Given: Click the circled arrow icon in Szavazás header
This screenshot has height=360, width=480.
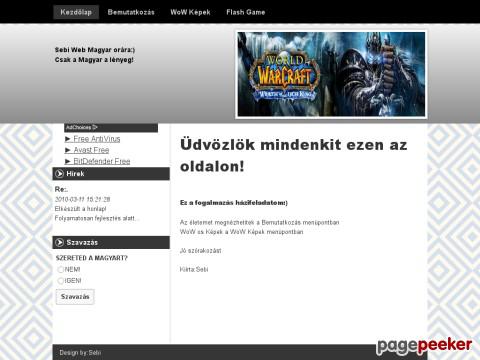Looking at the screenshot, I should [x=60, y=242].
